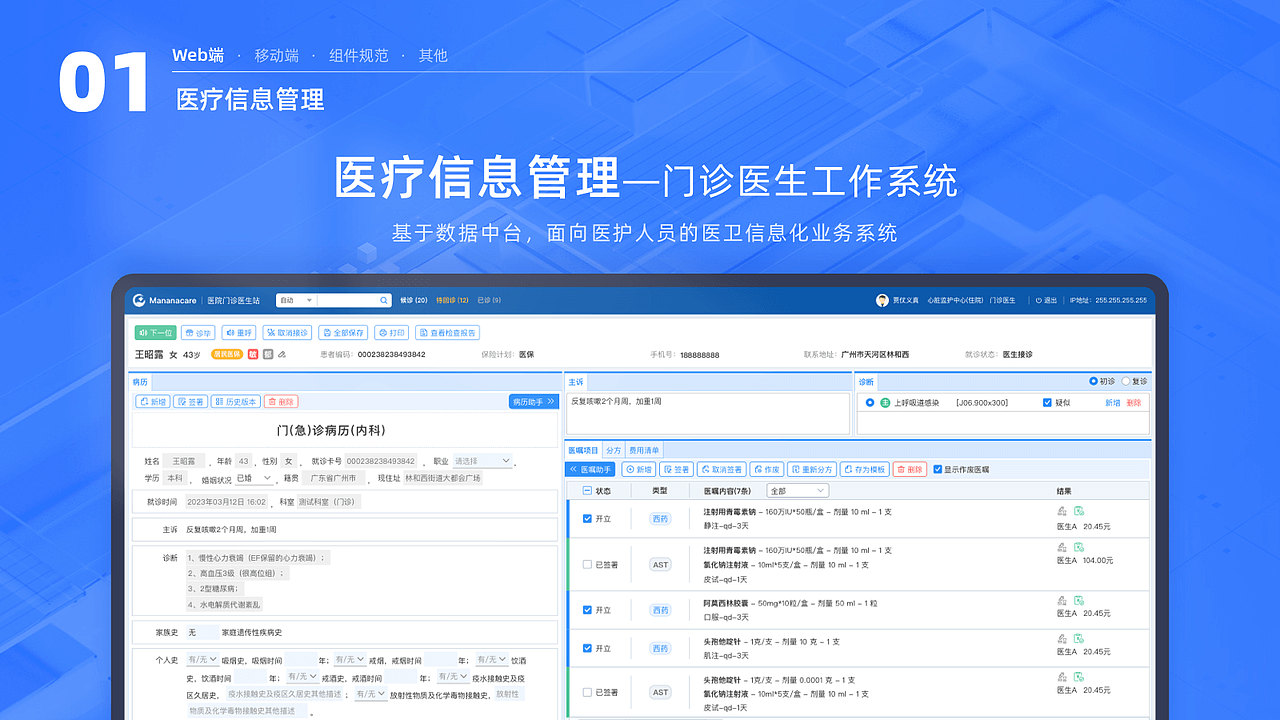Click 新增 in the 病历 toolbar
This screenshot has width=1280, height=720.
(x=153, y=401)
